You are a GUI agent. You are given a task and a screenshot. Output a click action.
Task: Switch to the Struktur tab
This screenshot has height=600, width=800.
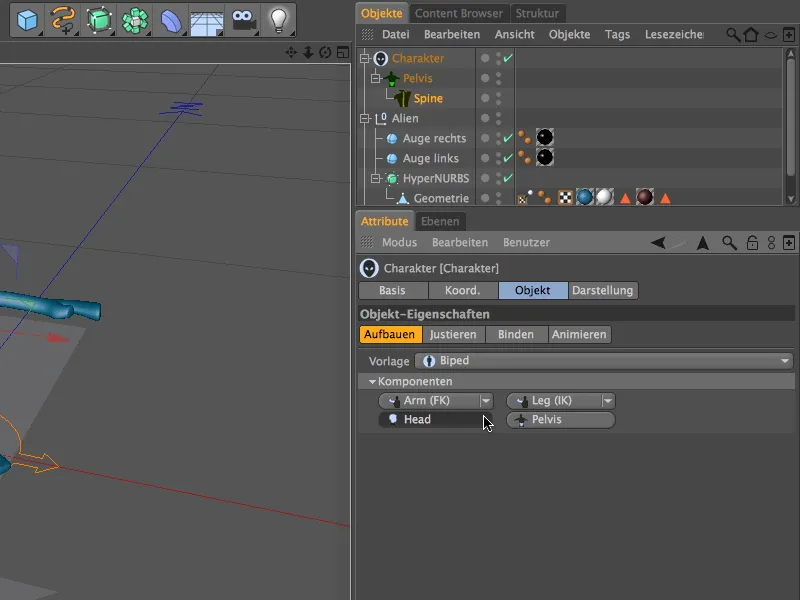(537, 13)
